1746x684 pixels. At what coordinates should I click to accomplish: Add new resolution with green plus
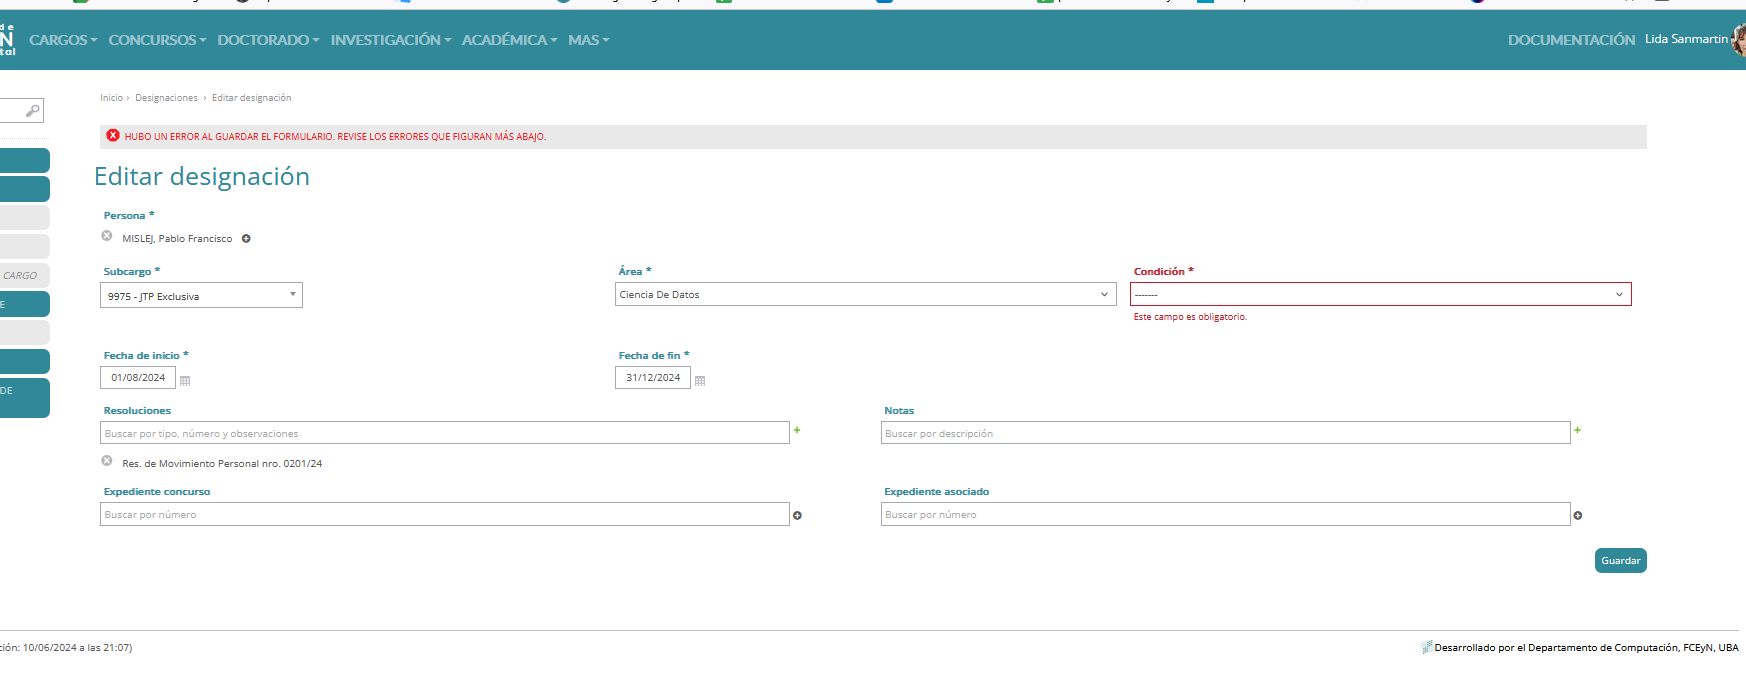tap(797, 430)
